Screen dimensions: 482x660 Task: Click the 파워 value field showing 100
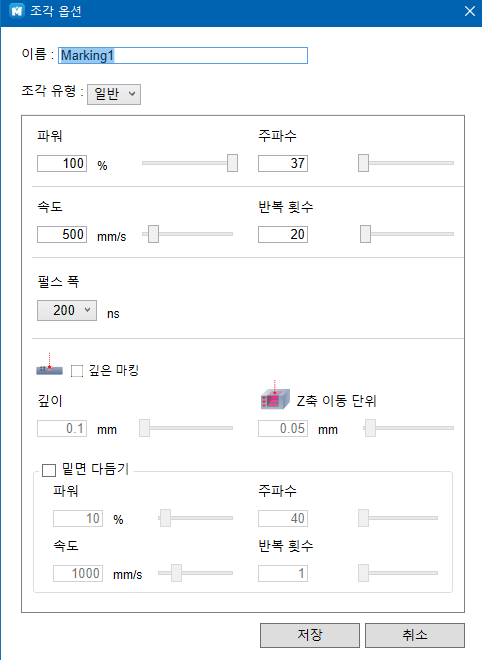click(62, 163)
